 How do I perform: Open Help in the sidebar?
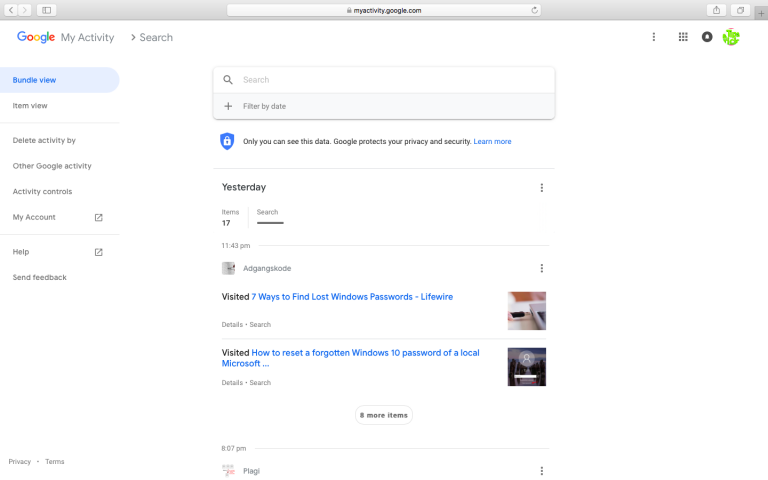[21, 252]
